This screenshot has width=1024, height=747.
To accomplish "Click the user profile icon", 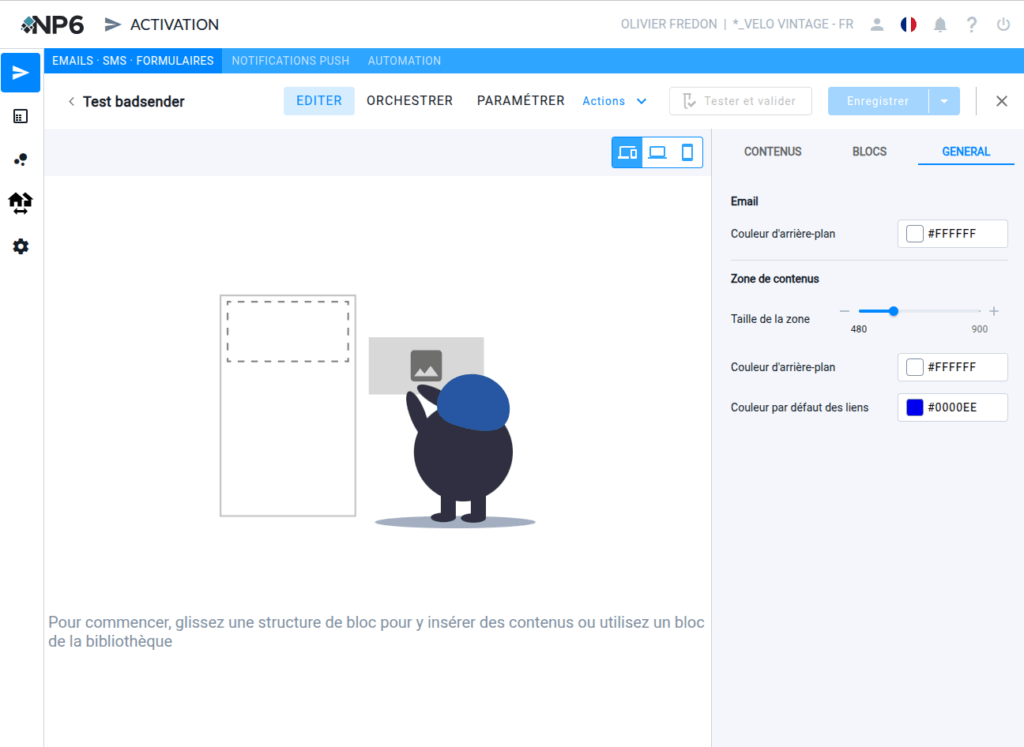I will pyautogui.click(x=877, y=25).
